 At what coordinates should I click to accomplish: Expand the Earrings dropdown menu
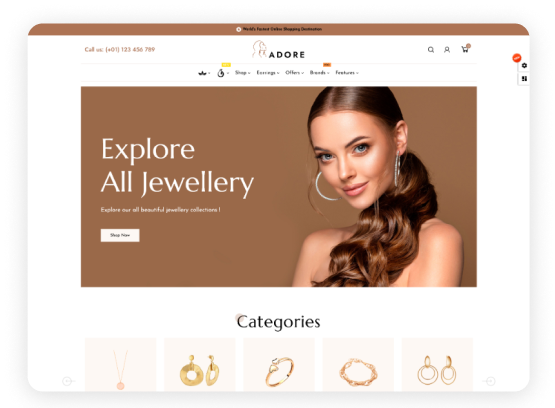[268, 73]
